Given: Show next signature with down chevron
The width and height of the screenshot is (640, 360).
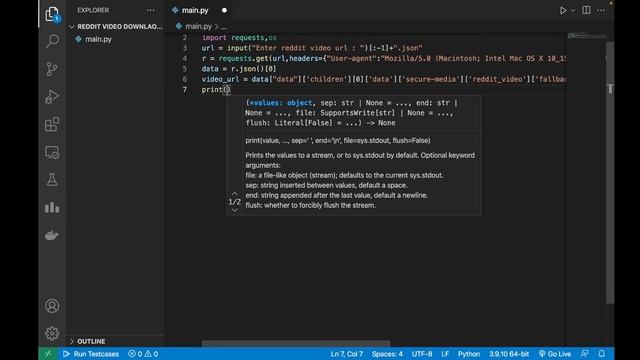Looking at the screenshot, I should pyautogui.click(x=235, y=210).
